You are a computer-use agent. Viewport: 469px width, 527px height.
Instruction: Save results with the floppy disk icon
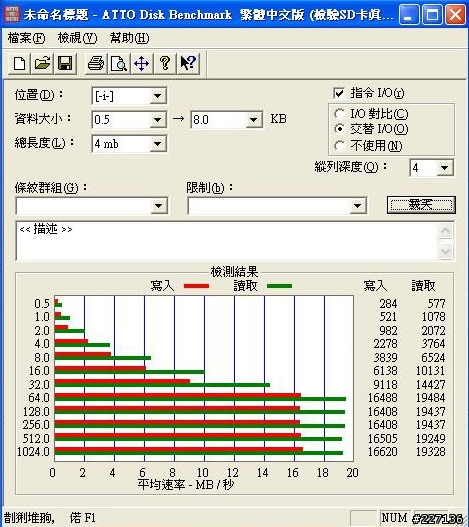tap(65, 63)
